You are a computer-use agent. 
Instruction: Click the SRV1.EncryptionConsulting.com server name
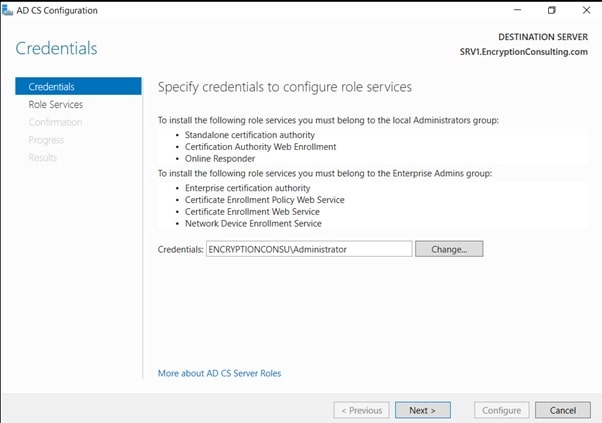point(523,52)
